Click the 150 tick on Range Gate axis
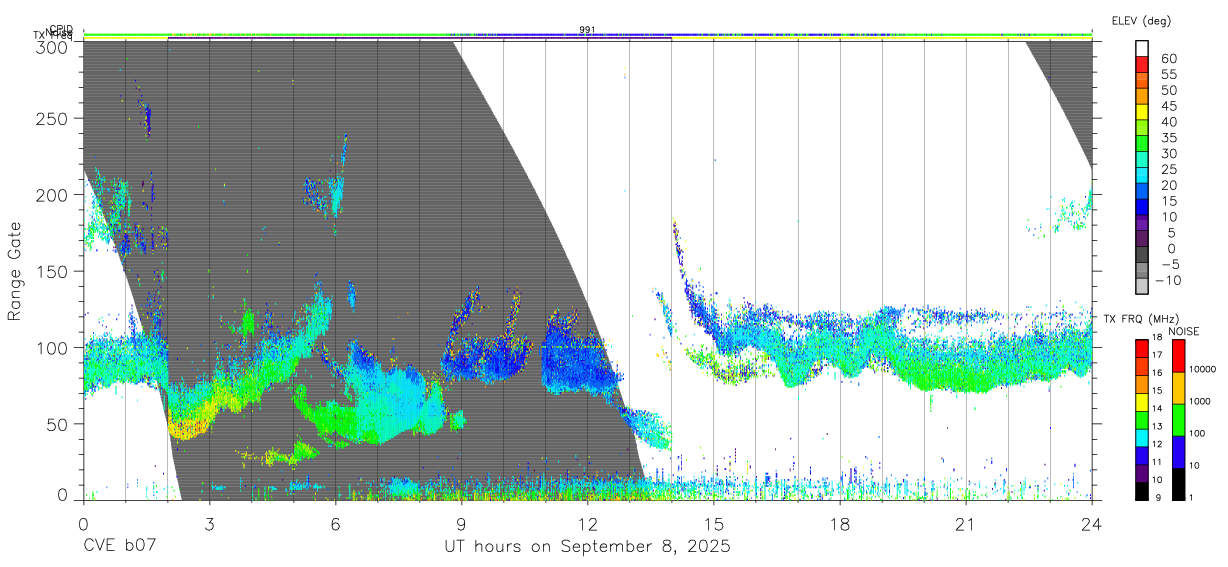Viewport: 1228px width, 567px height. [53, 271]
